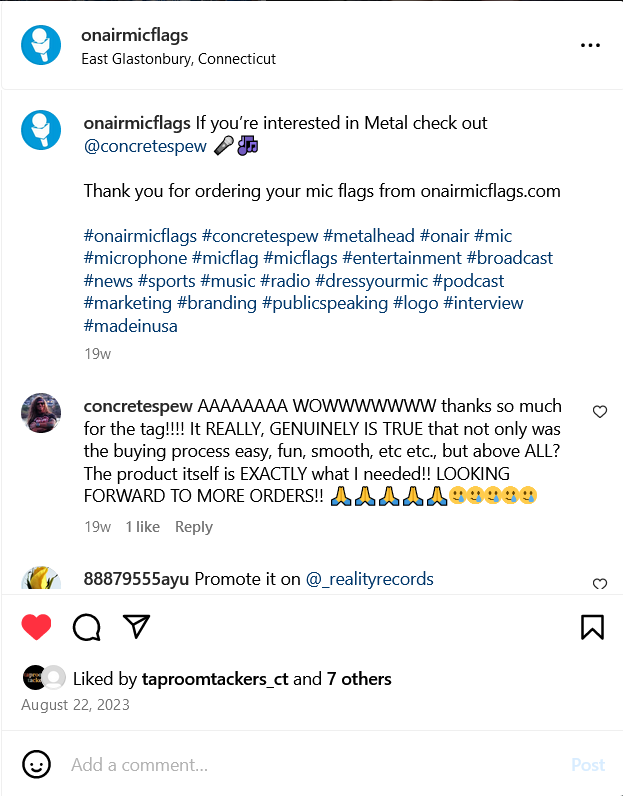View the 1 like count on comment
Screen dimensions: 623x796
pyautogui.click(x=142, y=527)
